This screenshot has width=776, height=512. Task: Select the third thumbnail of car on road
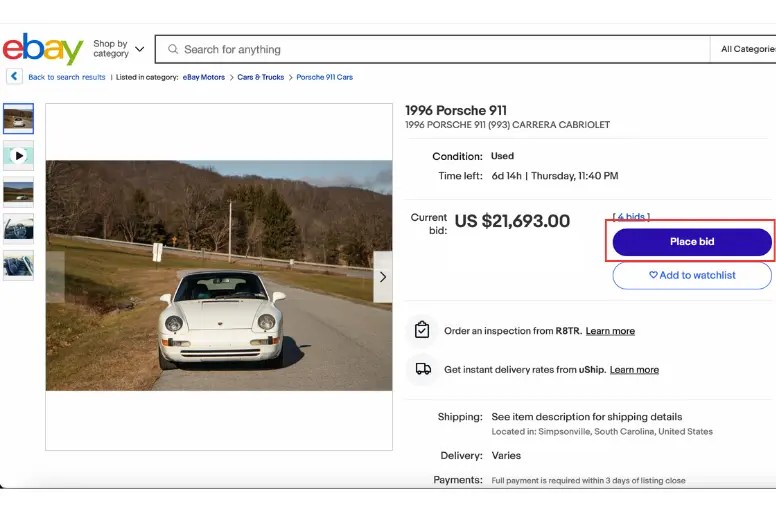[x=18, y=192]
